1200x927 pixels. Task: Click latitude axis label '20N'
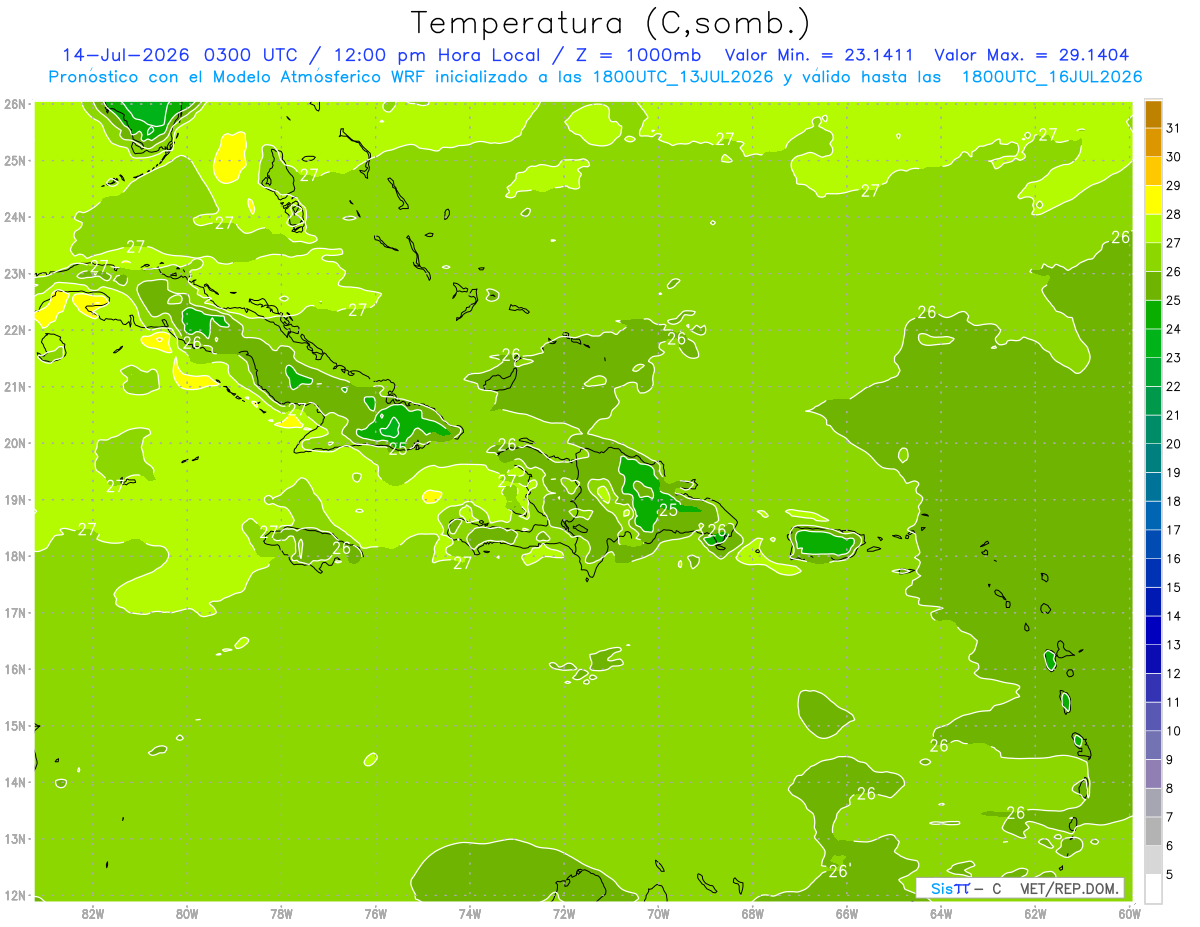point(14,443)
